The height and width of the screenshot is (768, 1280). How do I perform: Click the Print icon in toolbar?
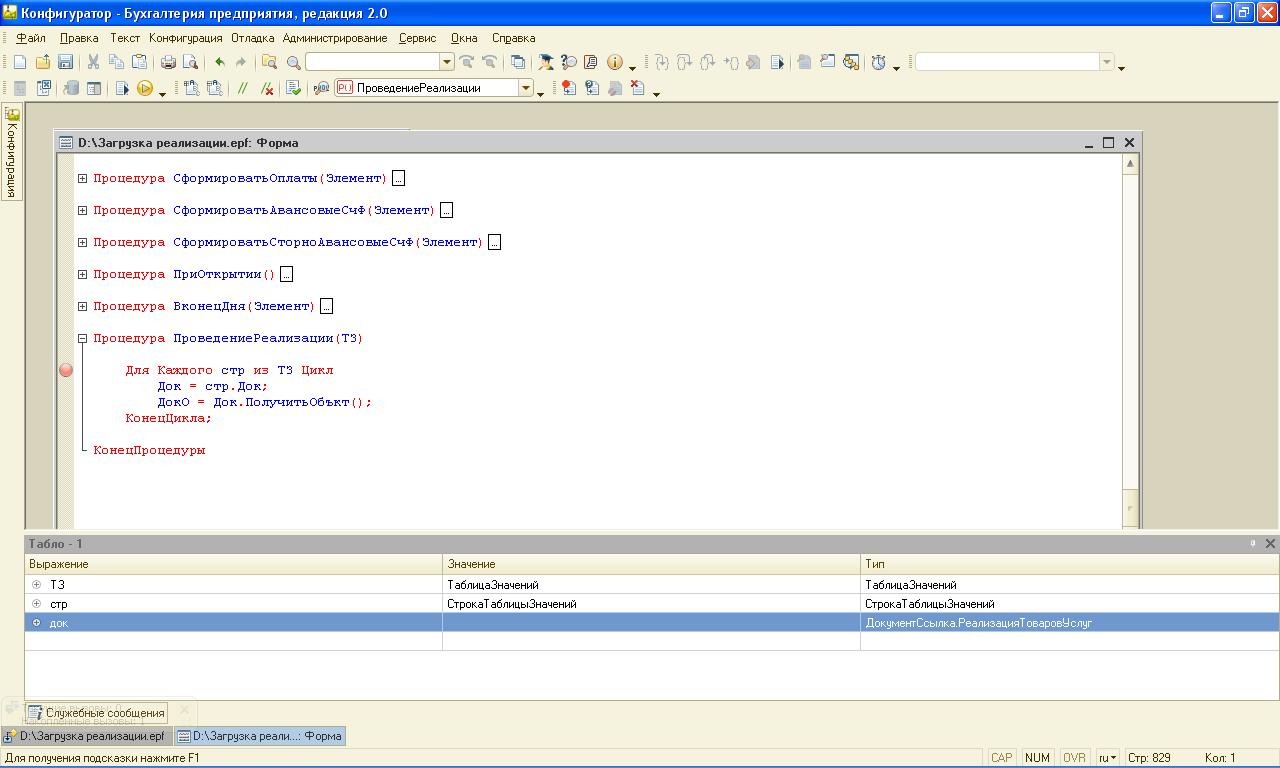(168, 62)
